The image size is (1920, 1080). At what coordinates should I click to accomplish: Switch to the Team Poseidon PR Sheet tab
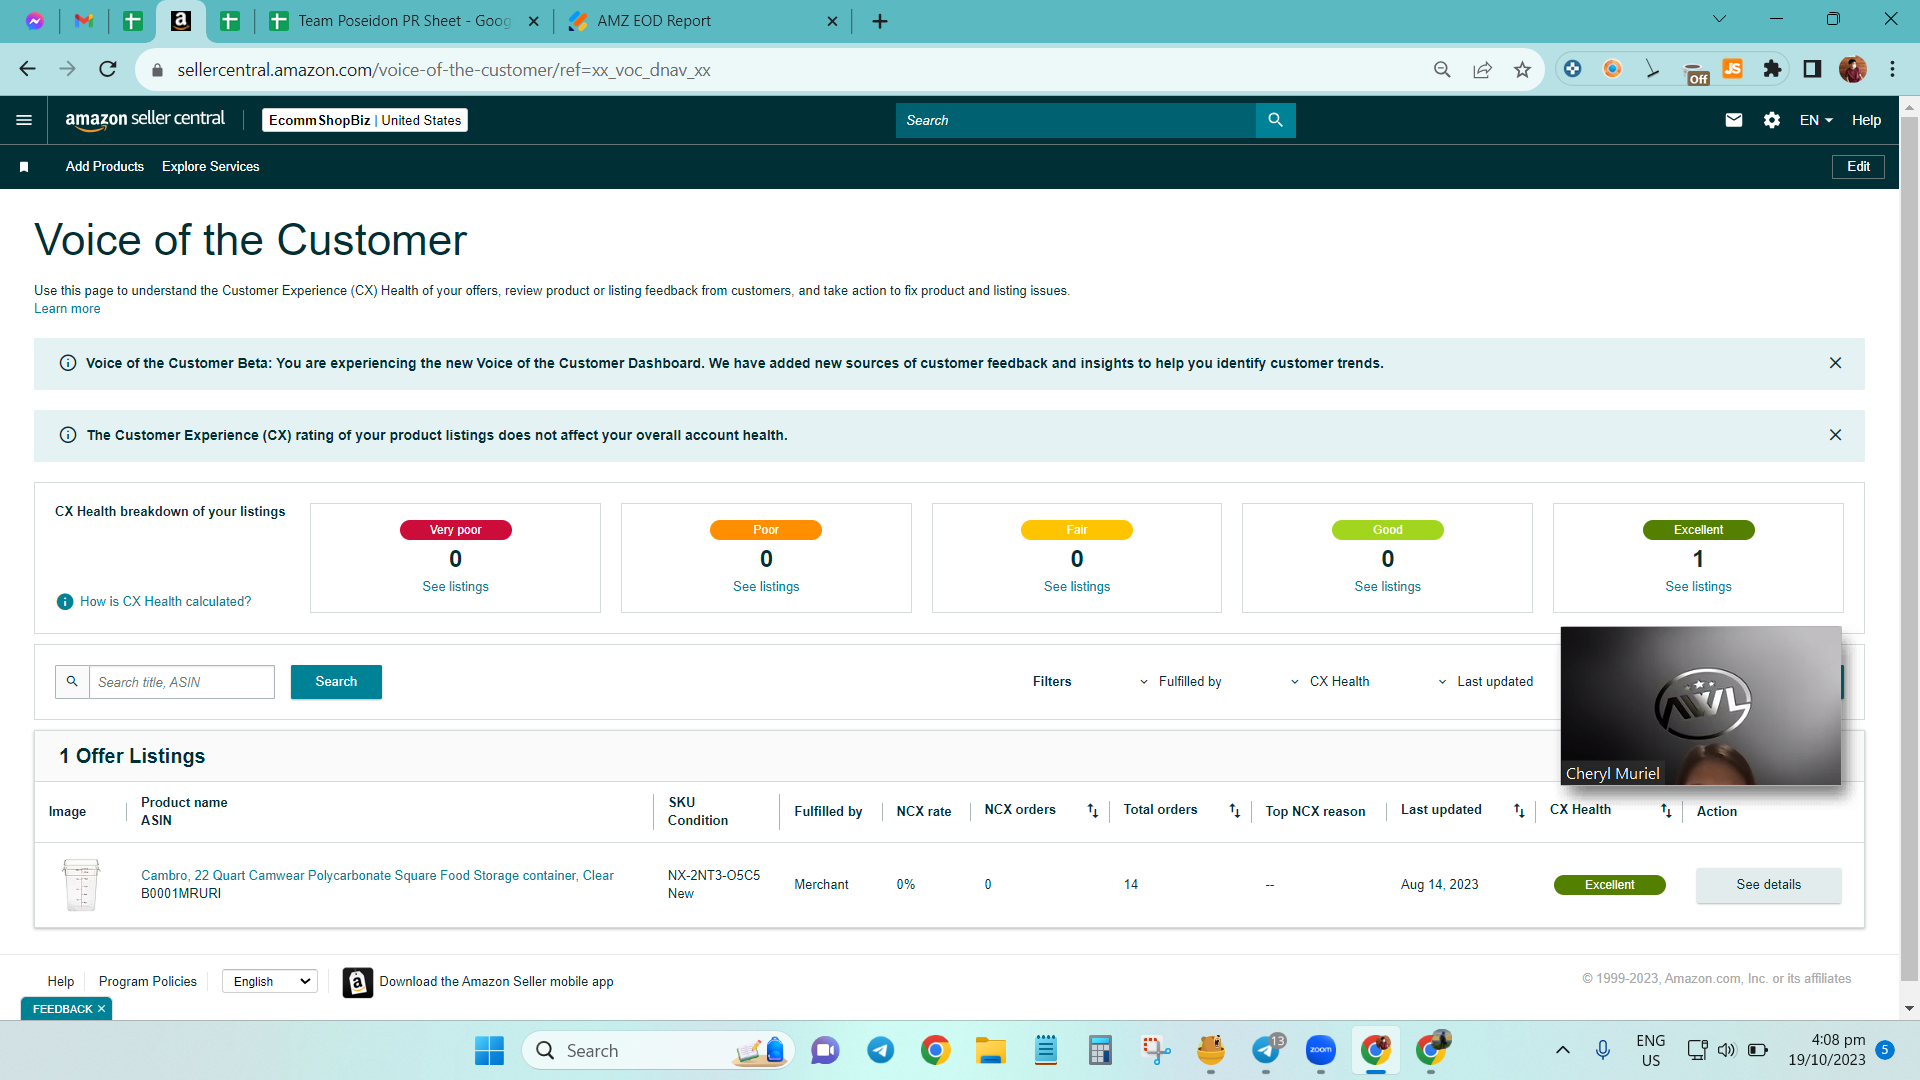click(404, 21)
